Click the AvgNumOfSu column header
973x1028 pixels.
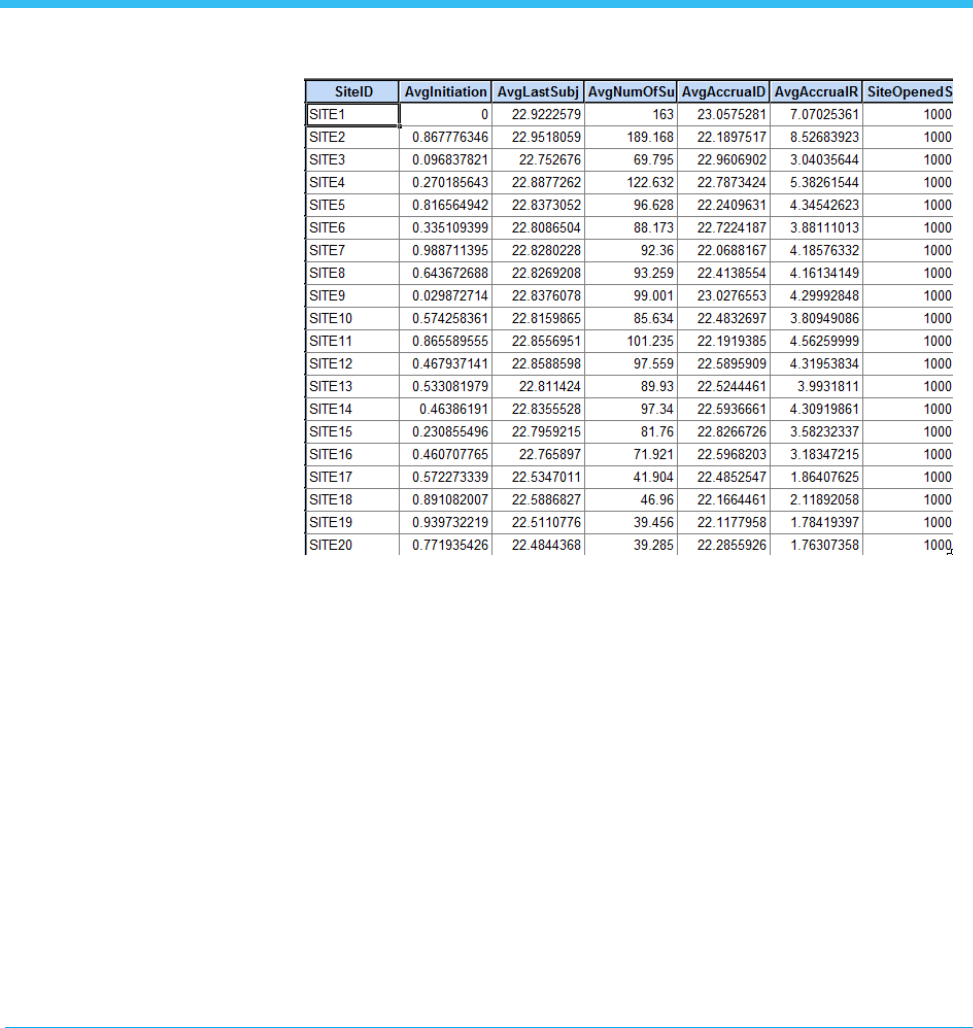631,92
